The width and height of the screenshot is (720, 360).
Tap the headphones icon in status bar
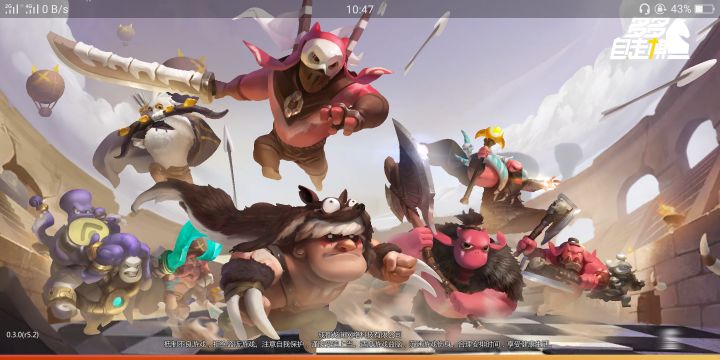[644, 9]
